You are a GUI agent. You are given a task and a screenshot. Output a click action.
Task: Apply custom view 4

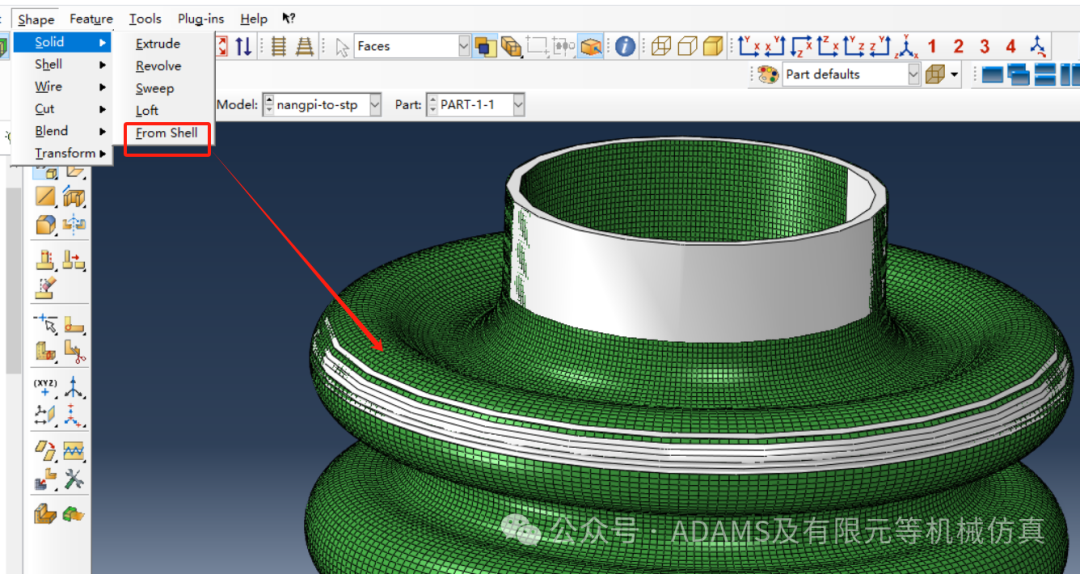1010,46
